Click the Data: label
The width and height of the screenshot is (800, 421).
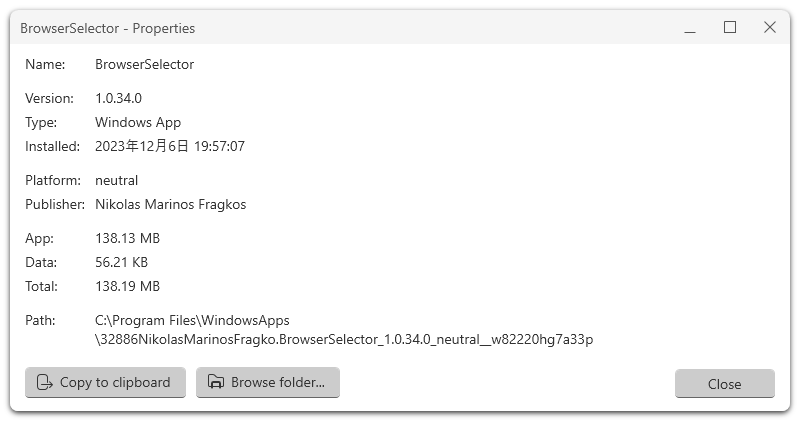pyautogui.click(x=41, y=262)
